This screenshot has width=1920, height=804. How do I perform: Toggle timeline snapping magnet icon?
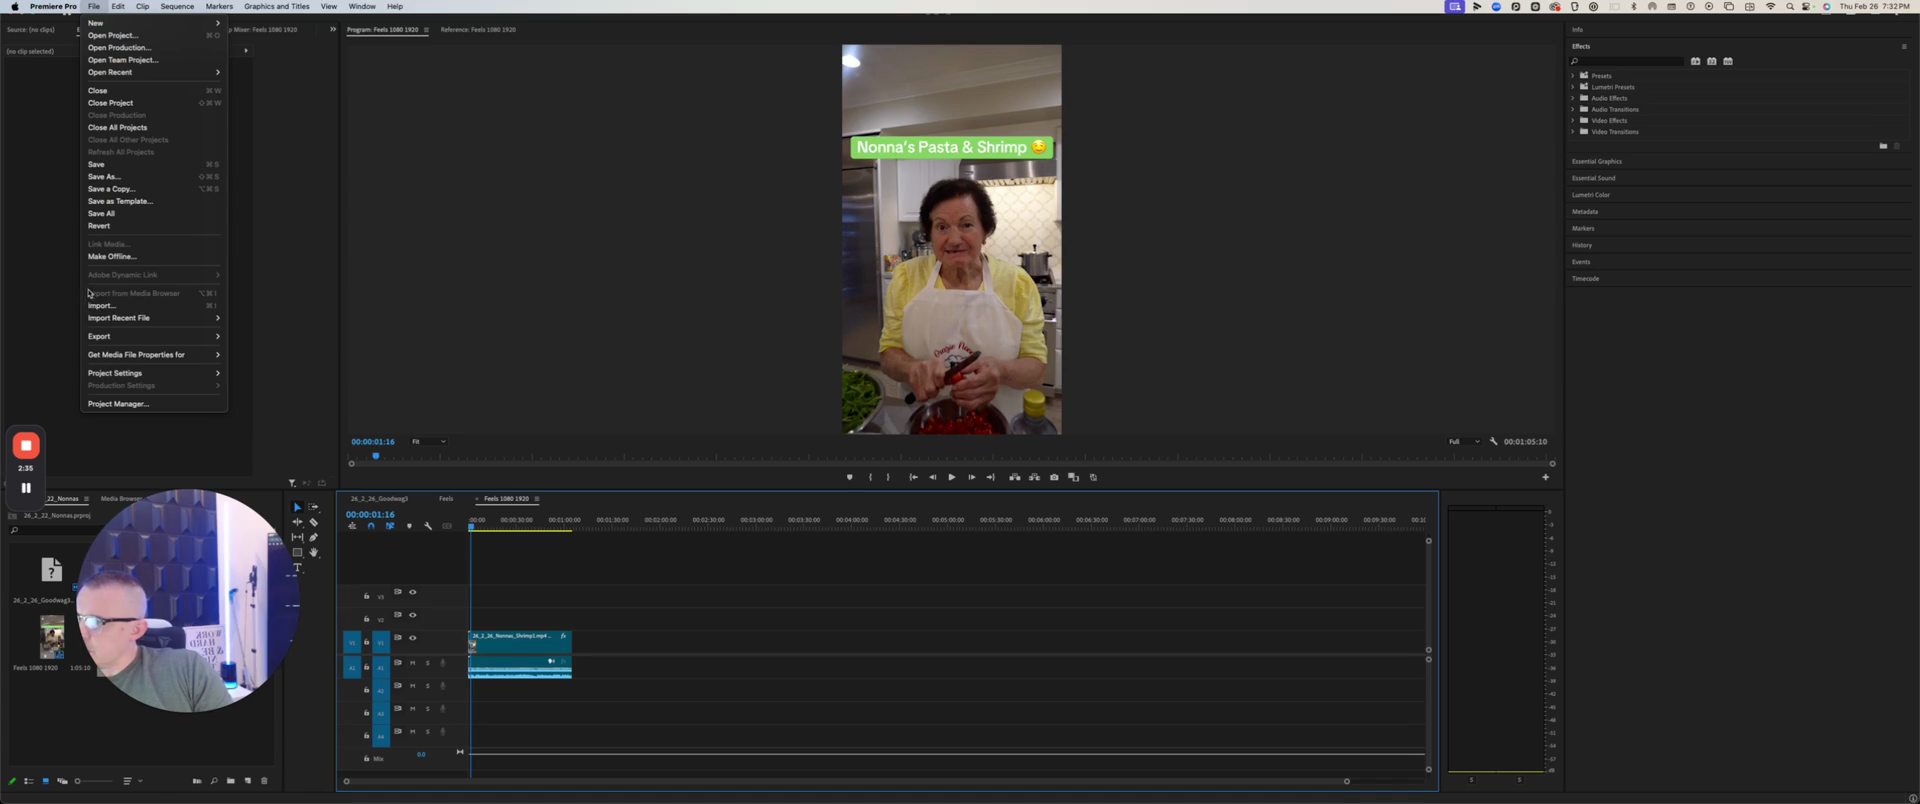point(371,526)
